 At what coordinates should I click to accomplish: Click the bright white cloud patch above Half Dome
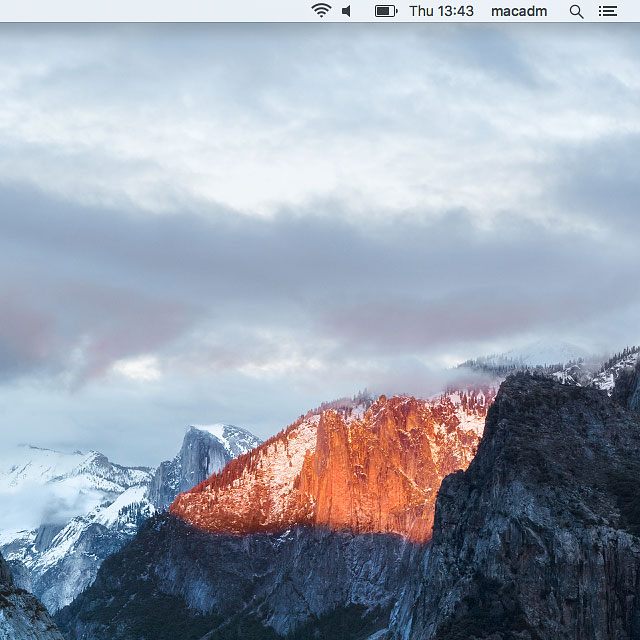(x=140, y=368)
